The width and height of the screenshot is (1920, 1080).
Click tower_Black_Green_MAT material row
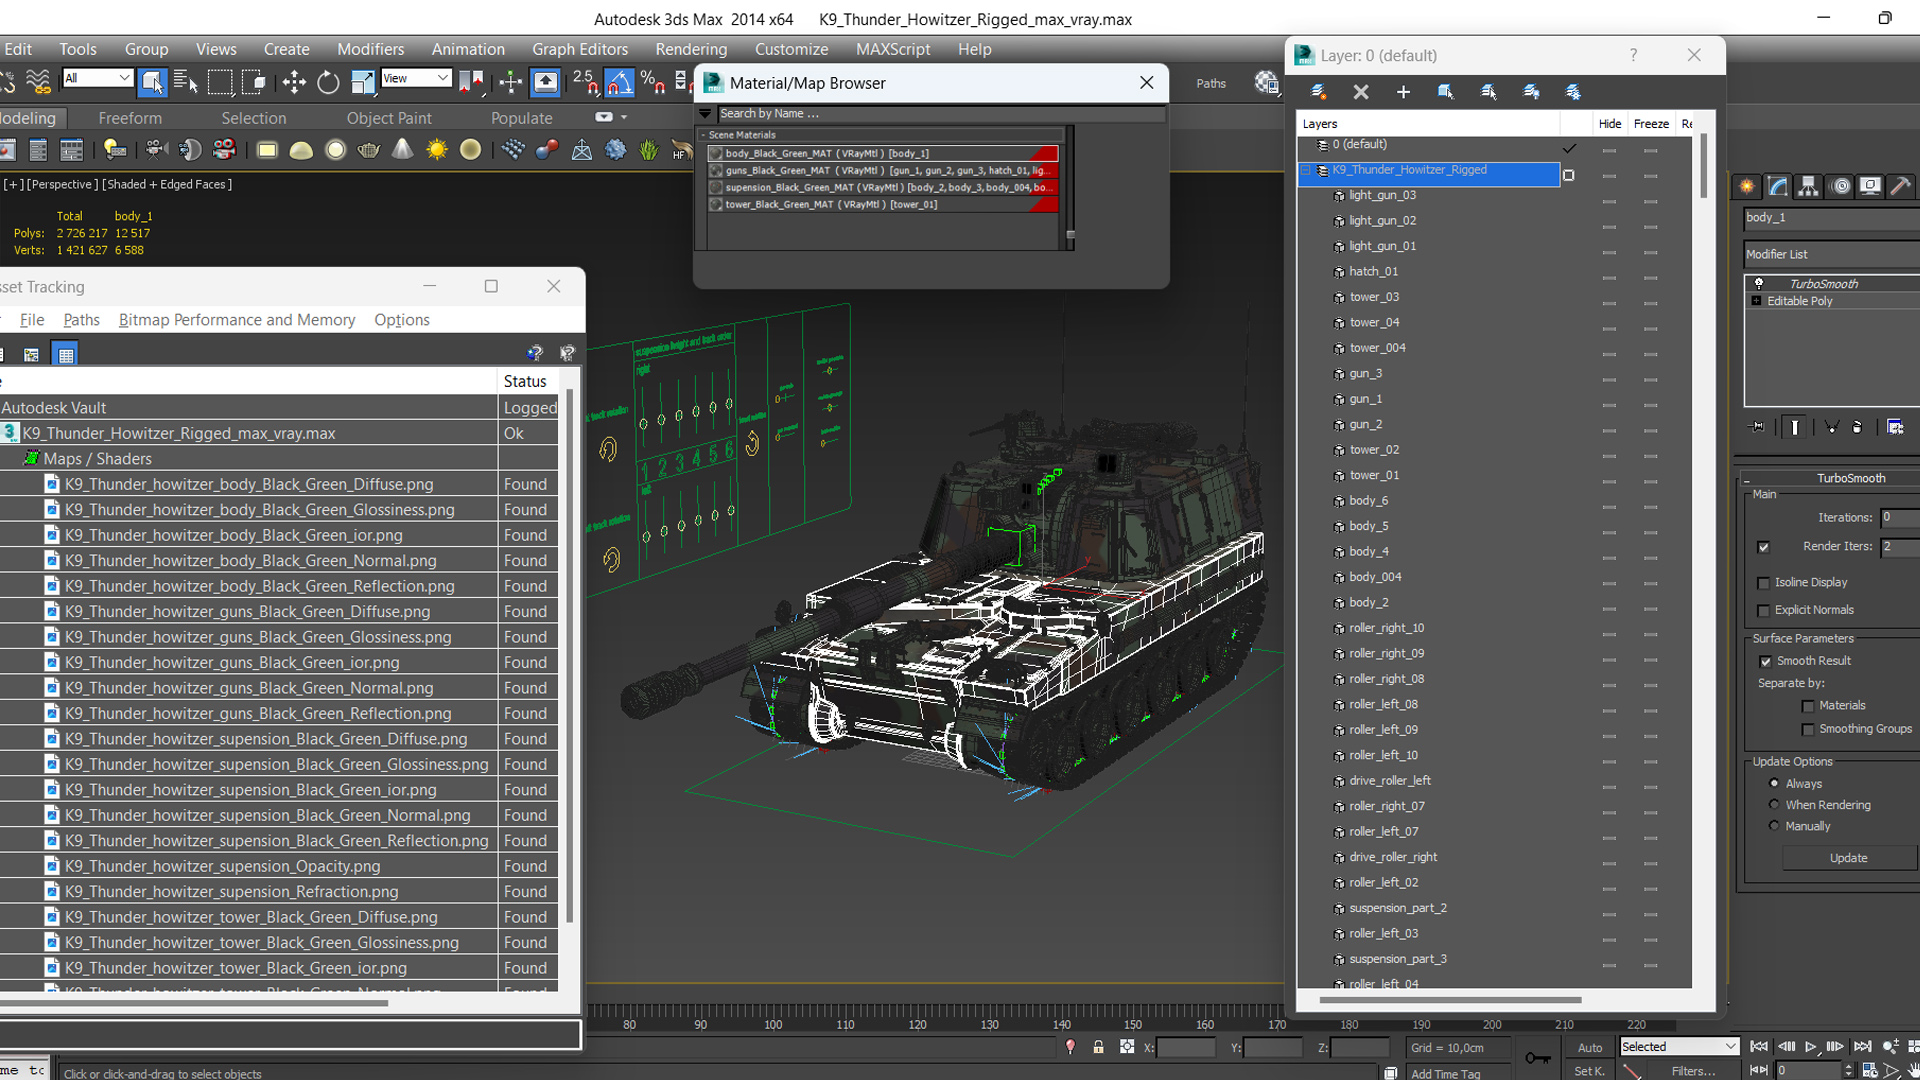pos(883,204)
